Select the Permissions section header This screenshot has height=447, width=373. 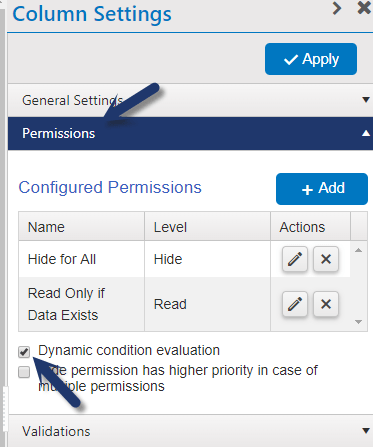coord(190,133)
